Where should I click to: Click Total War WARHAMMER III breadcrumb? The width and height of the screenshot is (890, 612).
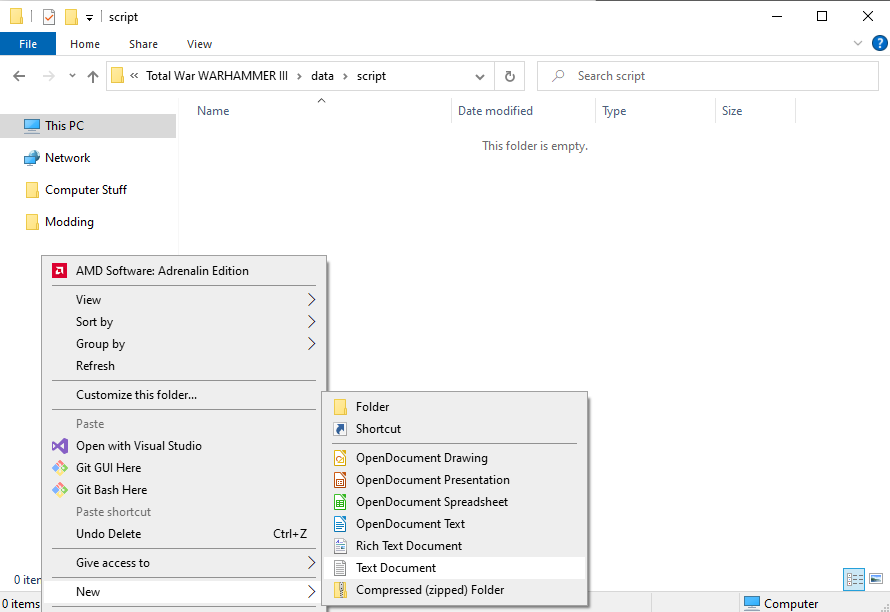point(217,76)
